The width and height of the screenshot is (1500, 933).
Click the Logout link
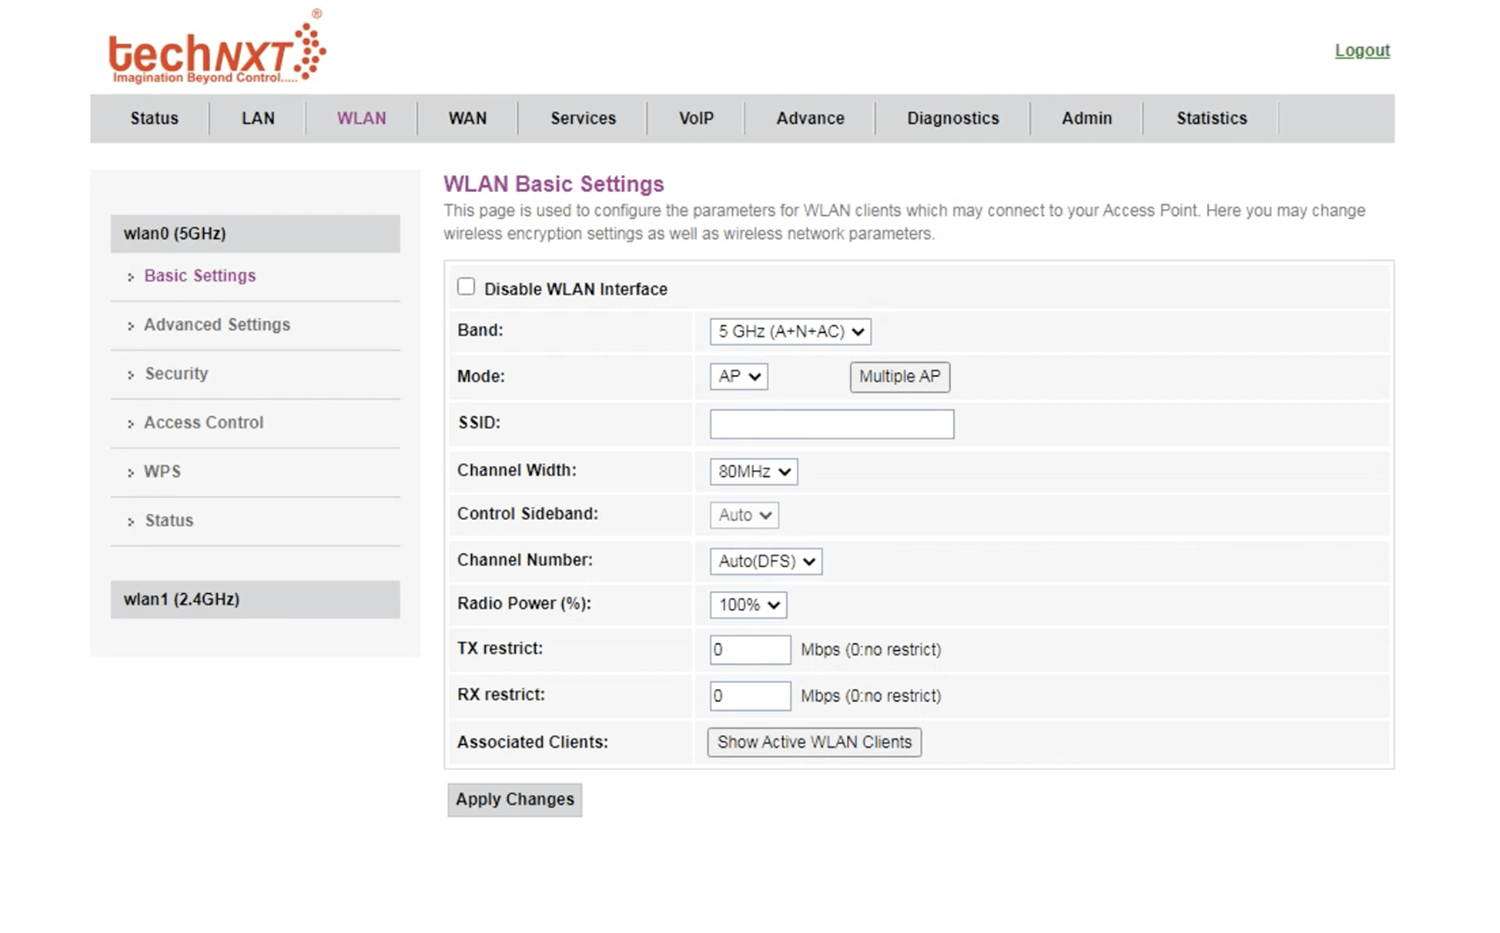pyautogui.click(x=1361, y=51)
